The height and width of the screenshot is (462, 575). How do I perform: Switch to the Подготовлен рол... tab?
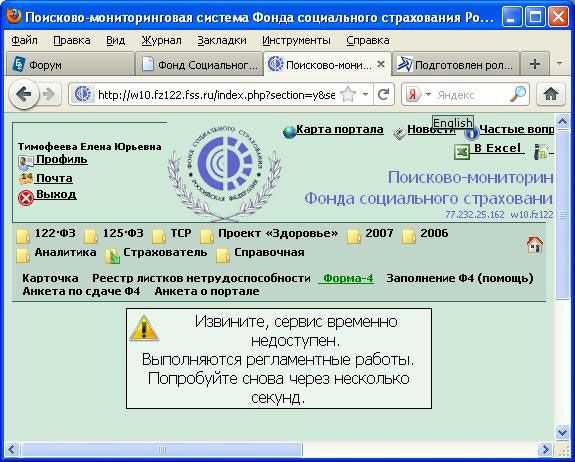point(456,65)
